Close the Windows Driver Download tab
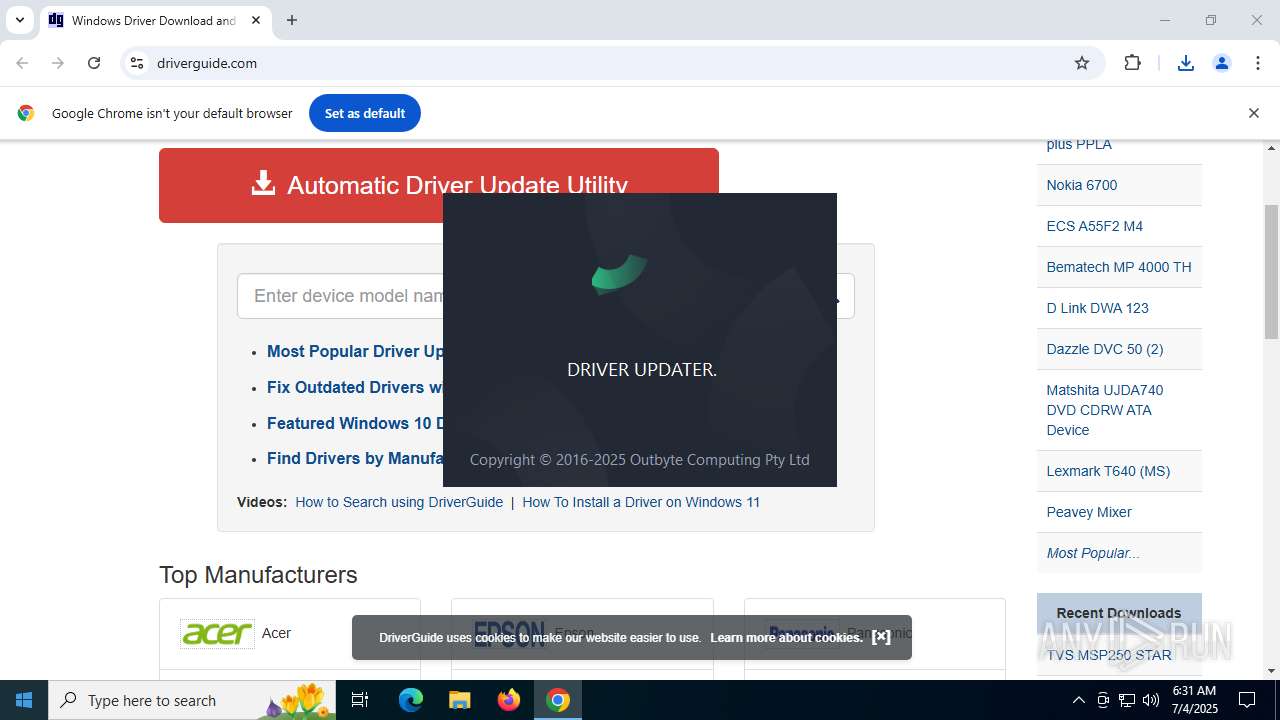The width and height of the screenshot is (1280, 720). (x=256, y=20)
